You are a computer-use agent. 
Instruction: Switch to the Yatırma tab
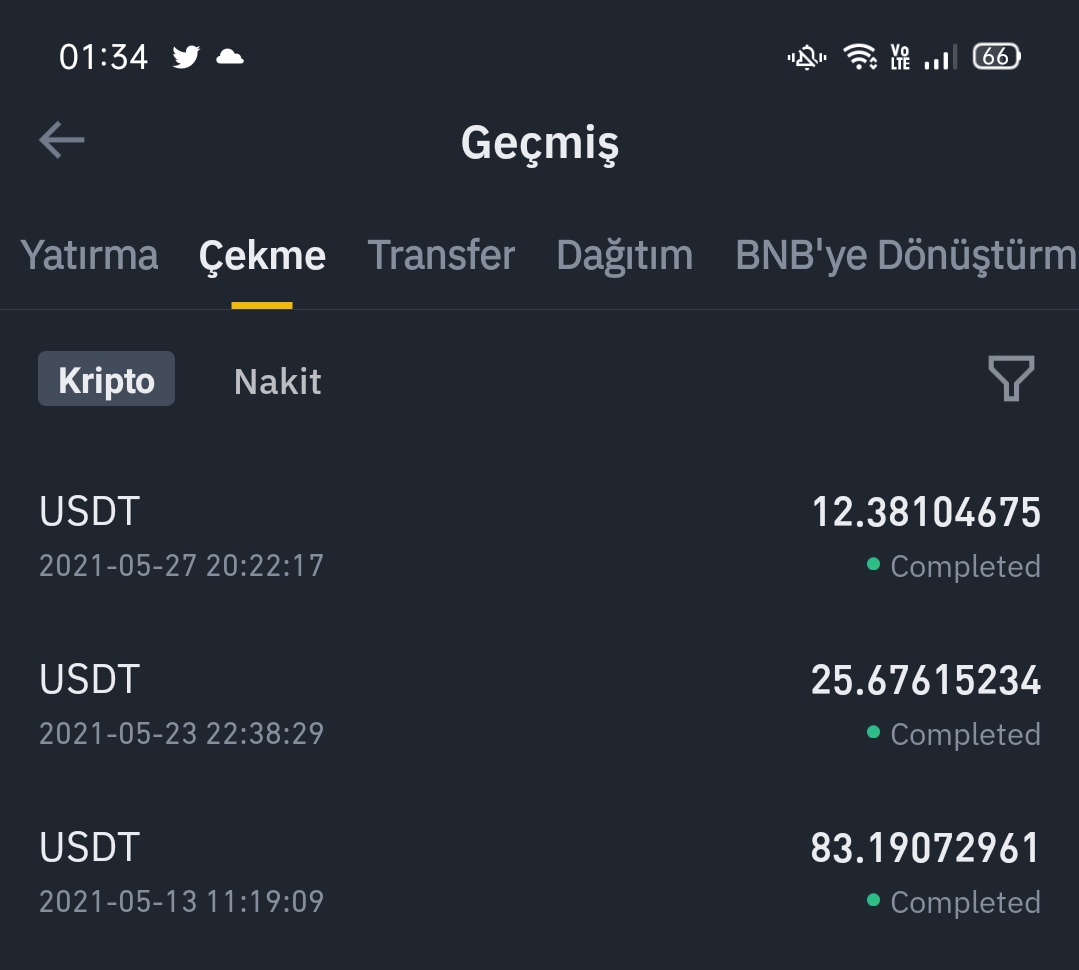click(89, 256)
